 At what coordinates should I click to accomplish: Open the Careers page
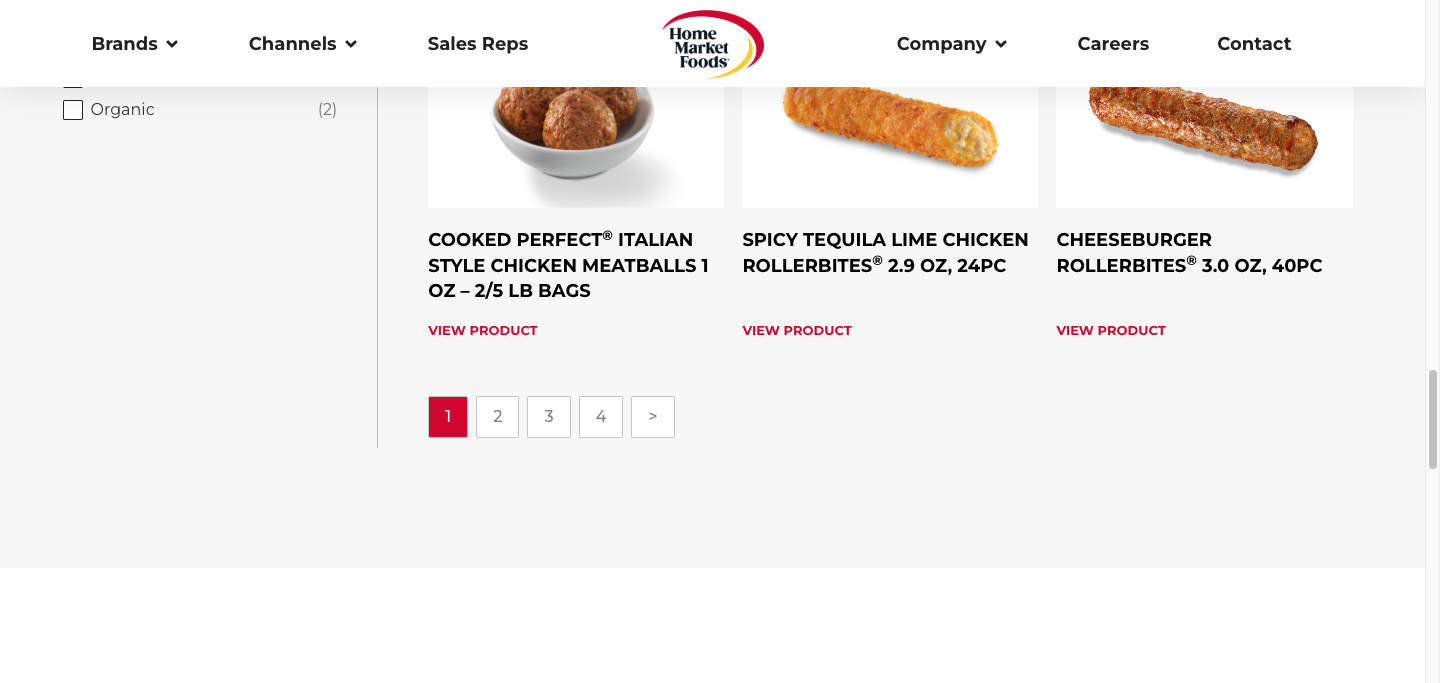click(1113, 44)
